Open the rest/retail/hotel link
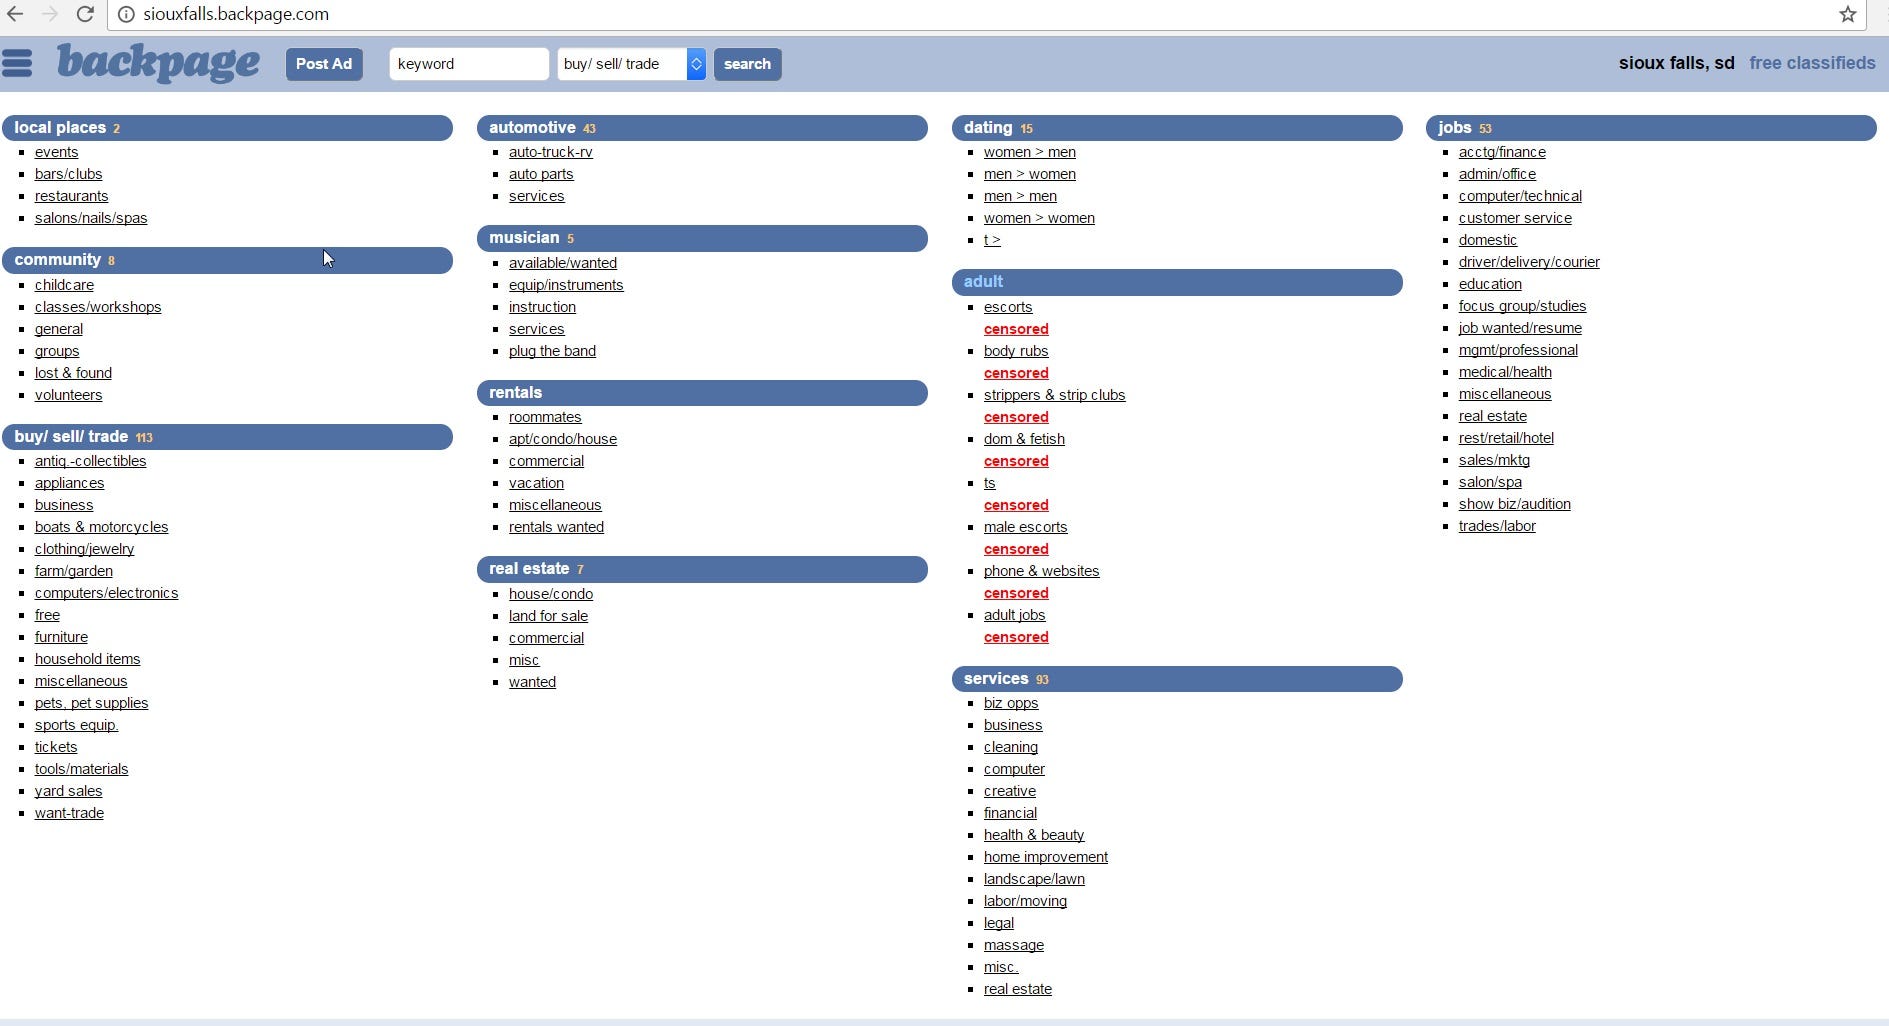 pos(1506,438)
